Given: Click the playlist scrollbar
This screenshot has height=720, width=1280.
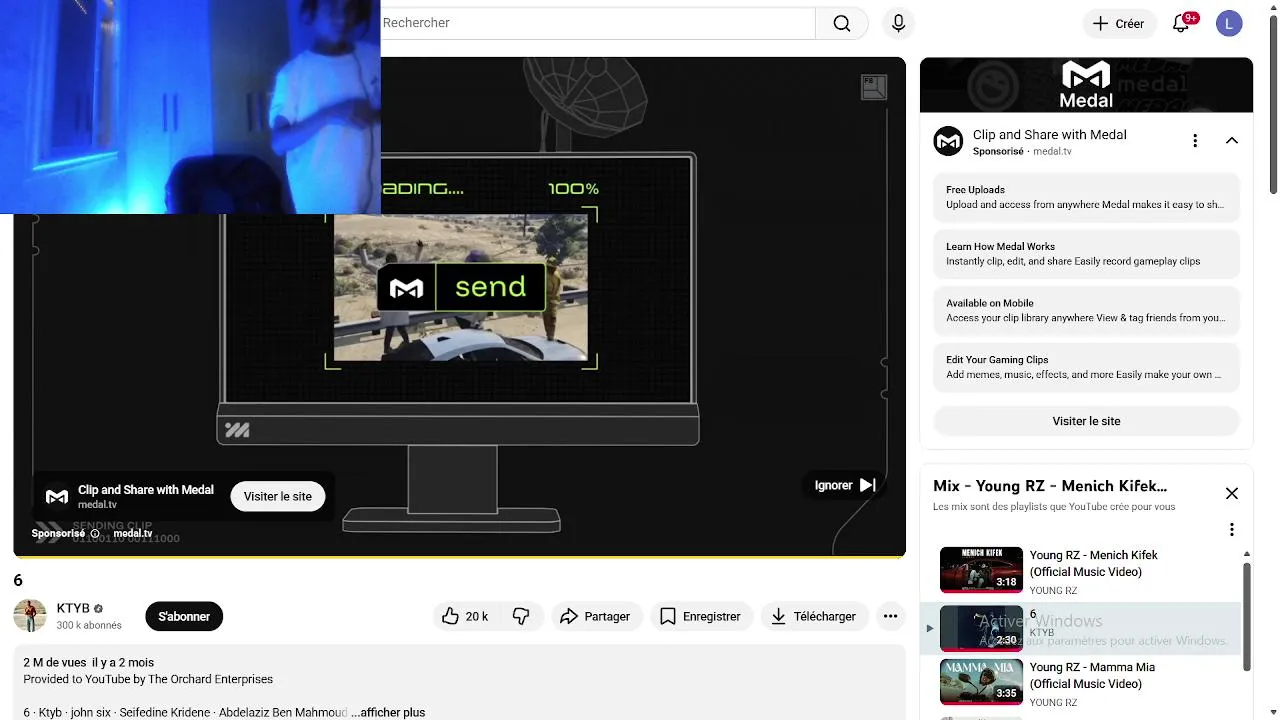Looking at the screenshot, I should click(1247, 617).
